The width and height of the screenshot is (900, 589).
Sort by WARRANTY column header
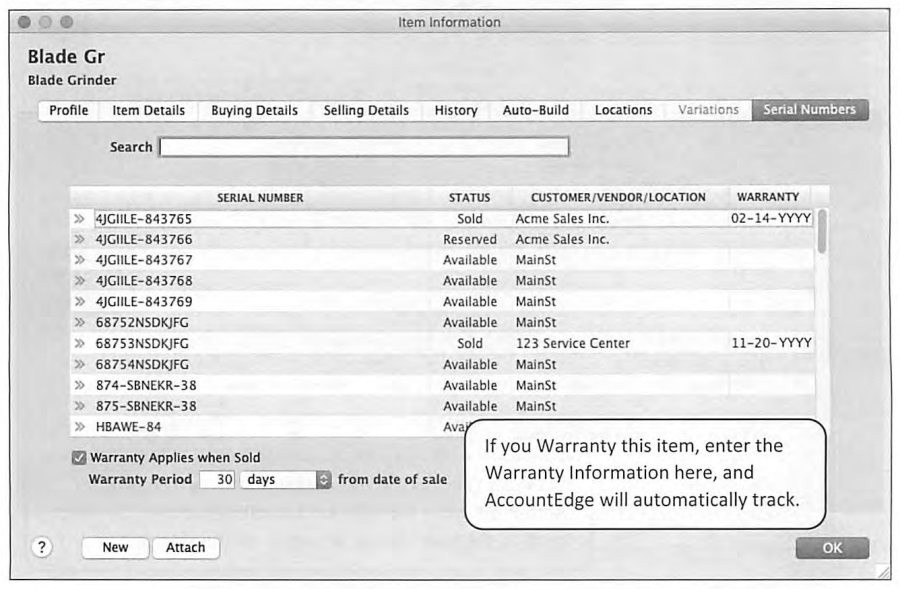[768, 197]
